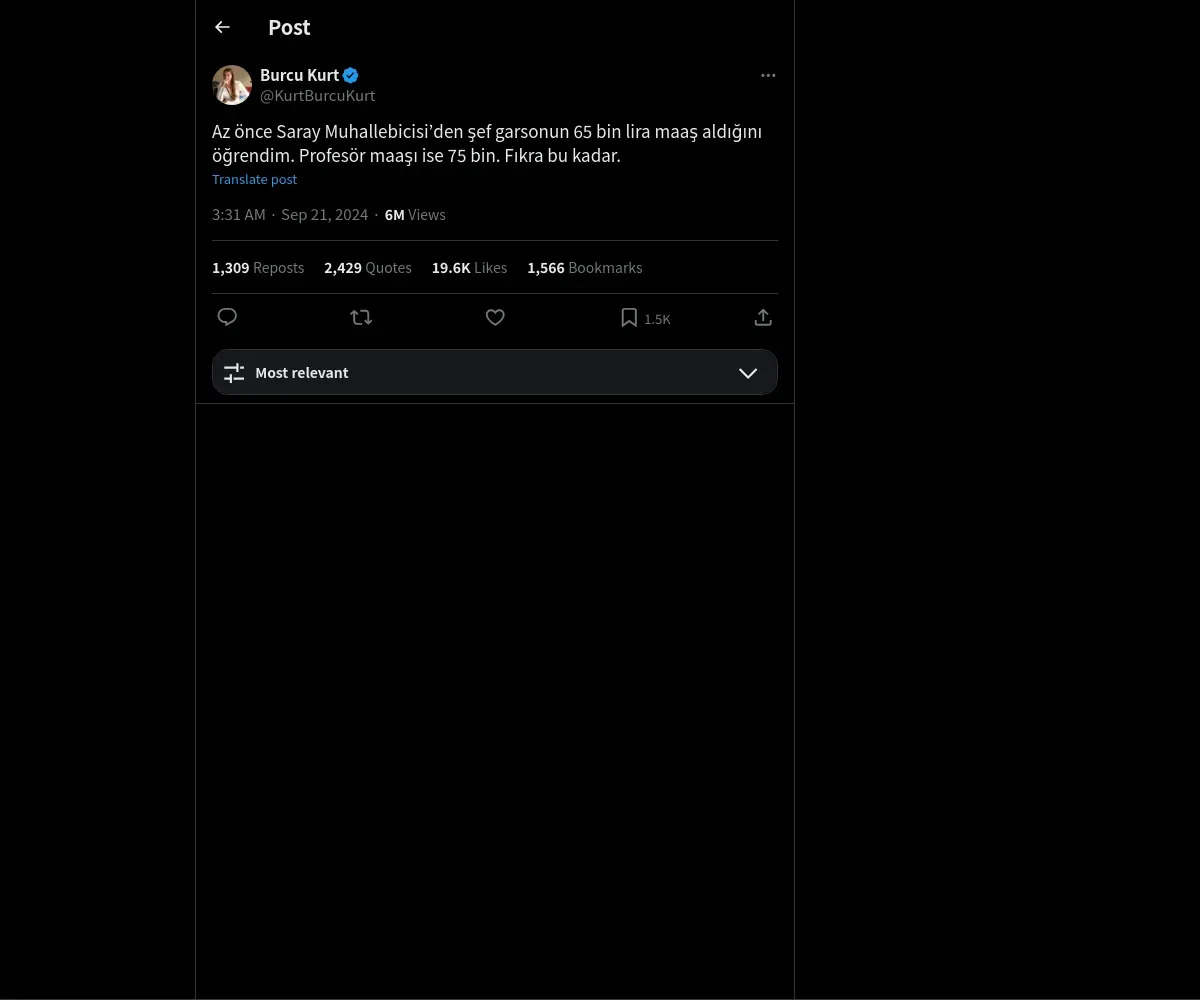Open the three-dot more options menu
This screenshot has height=1000, width=1200.
click(768, 76)
